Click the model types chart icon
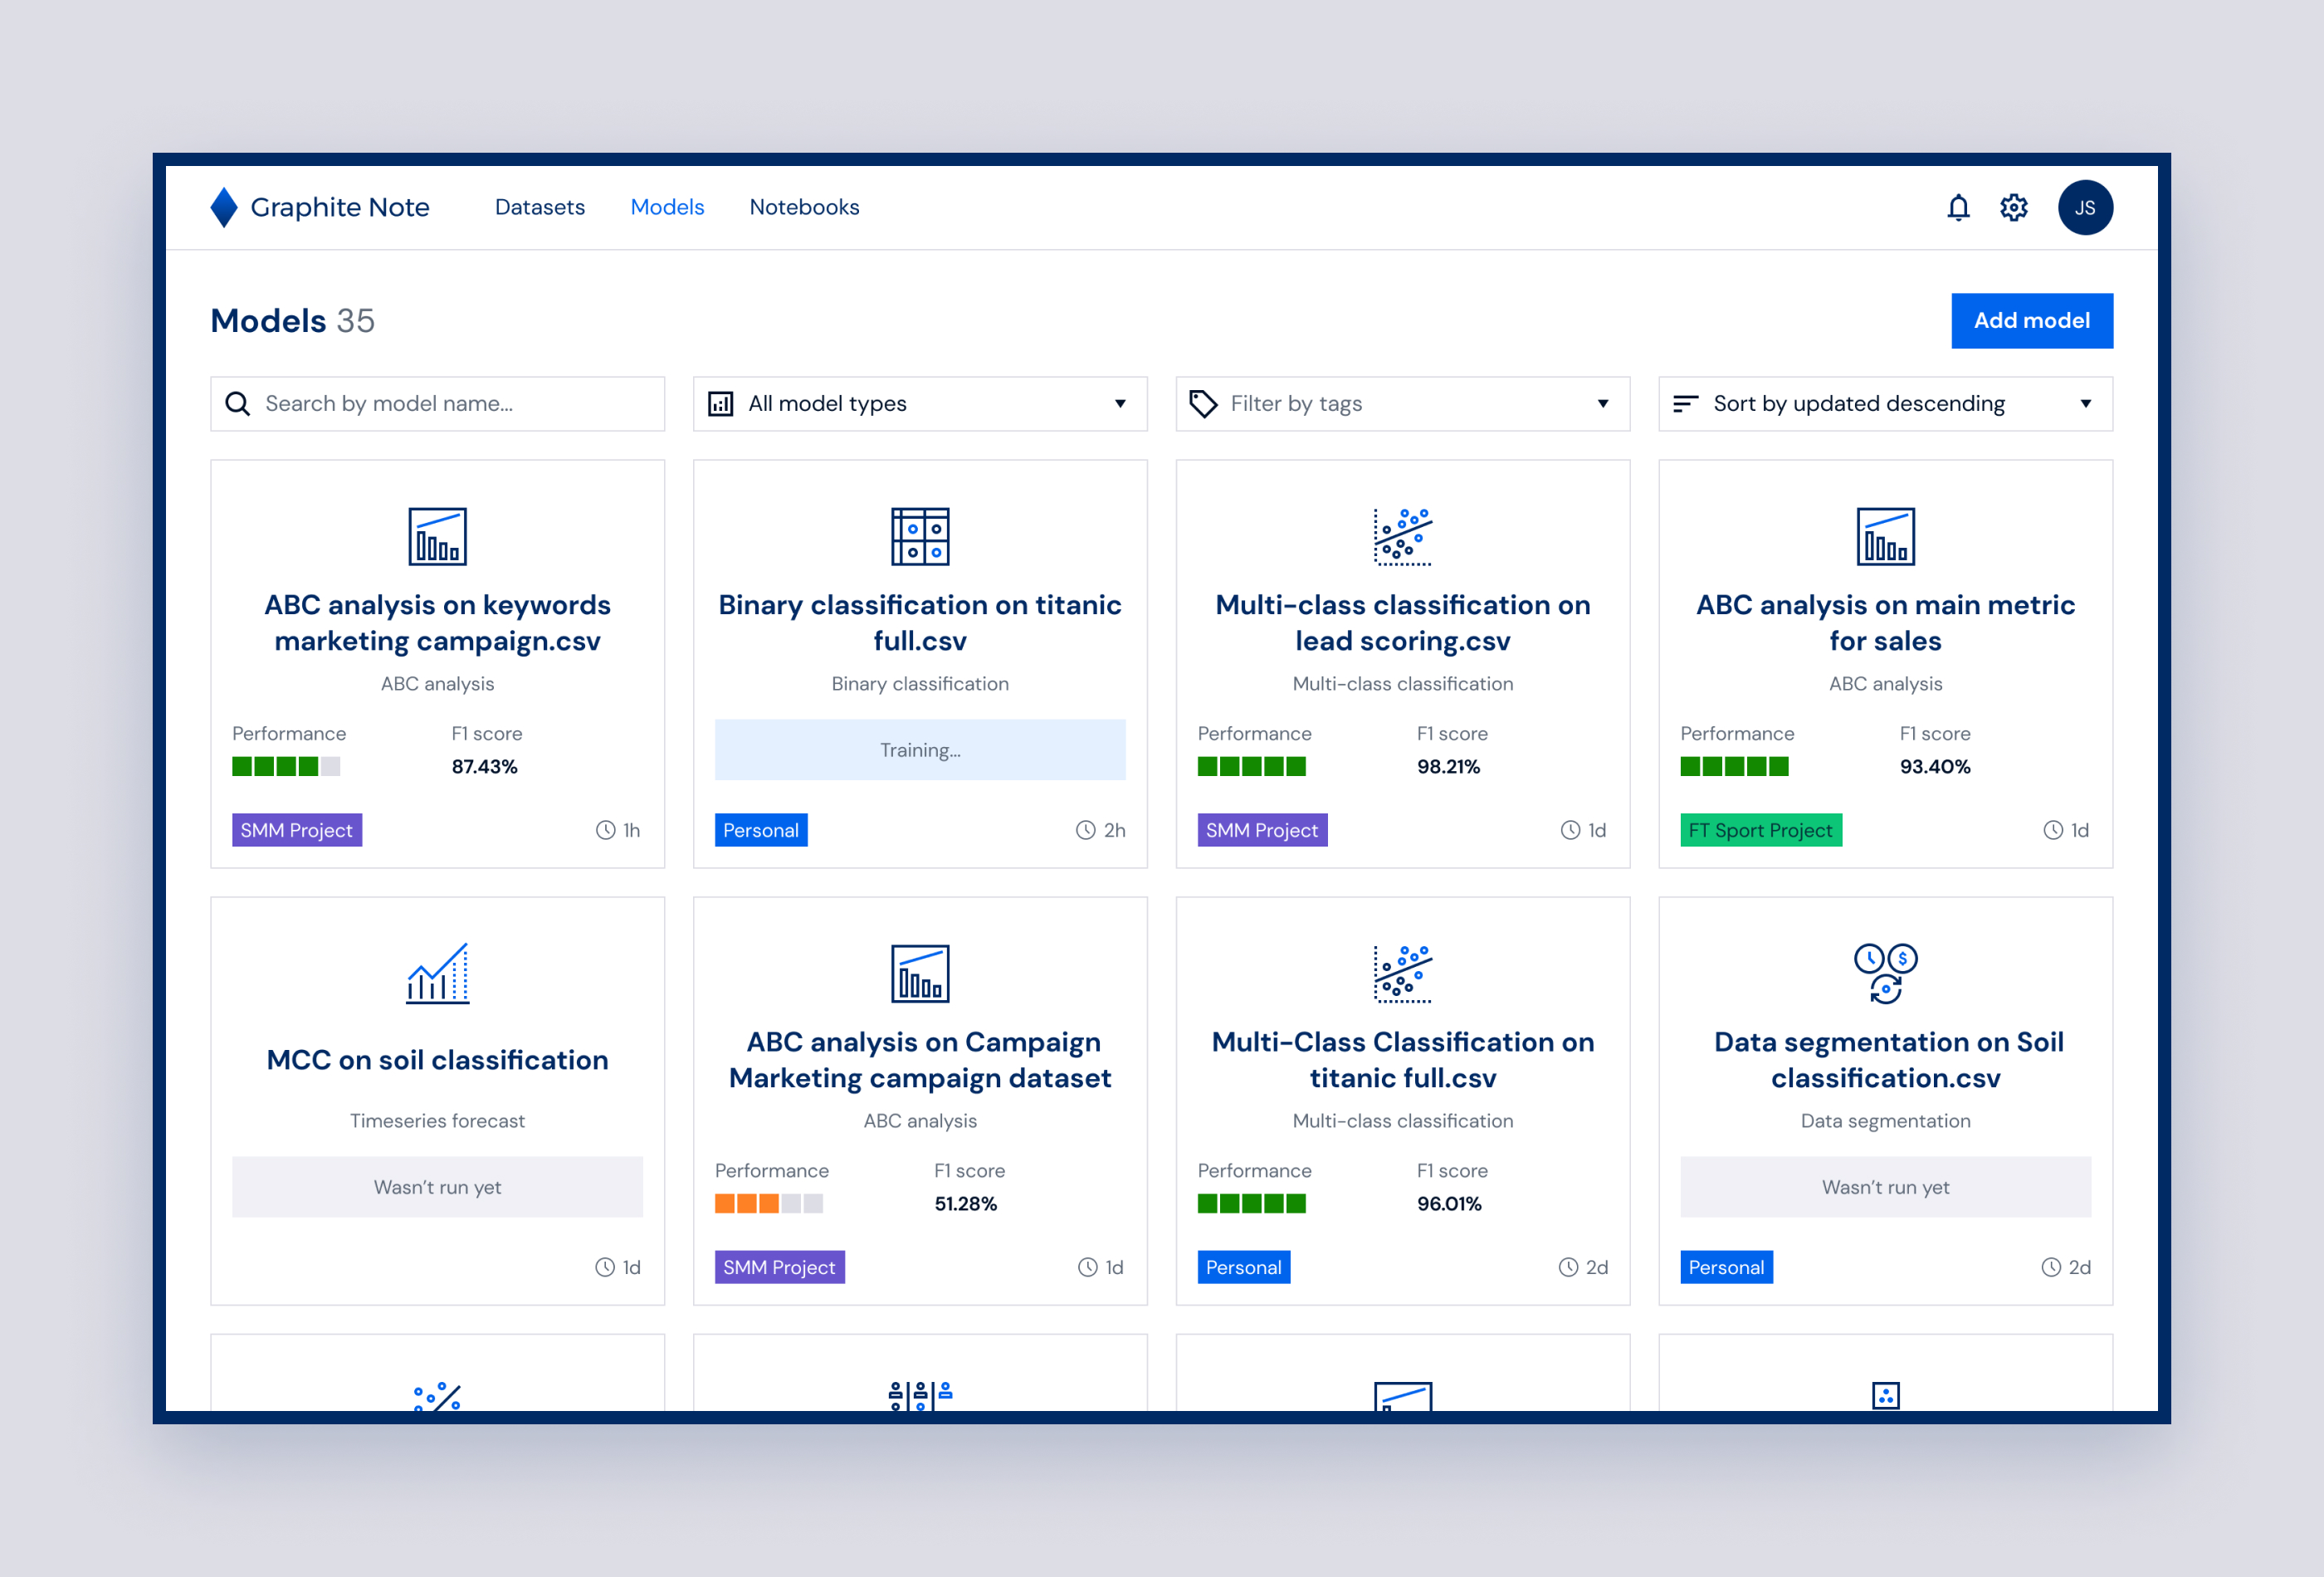This screenshot has height=1577, width=2324. pyautogui.click(x=720, y=404)
